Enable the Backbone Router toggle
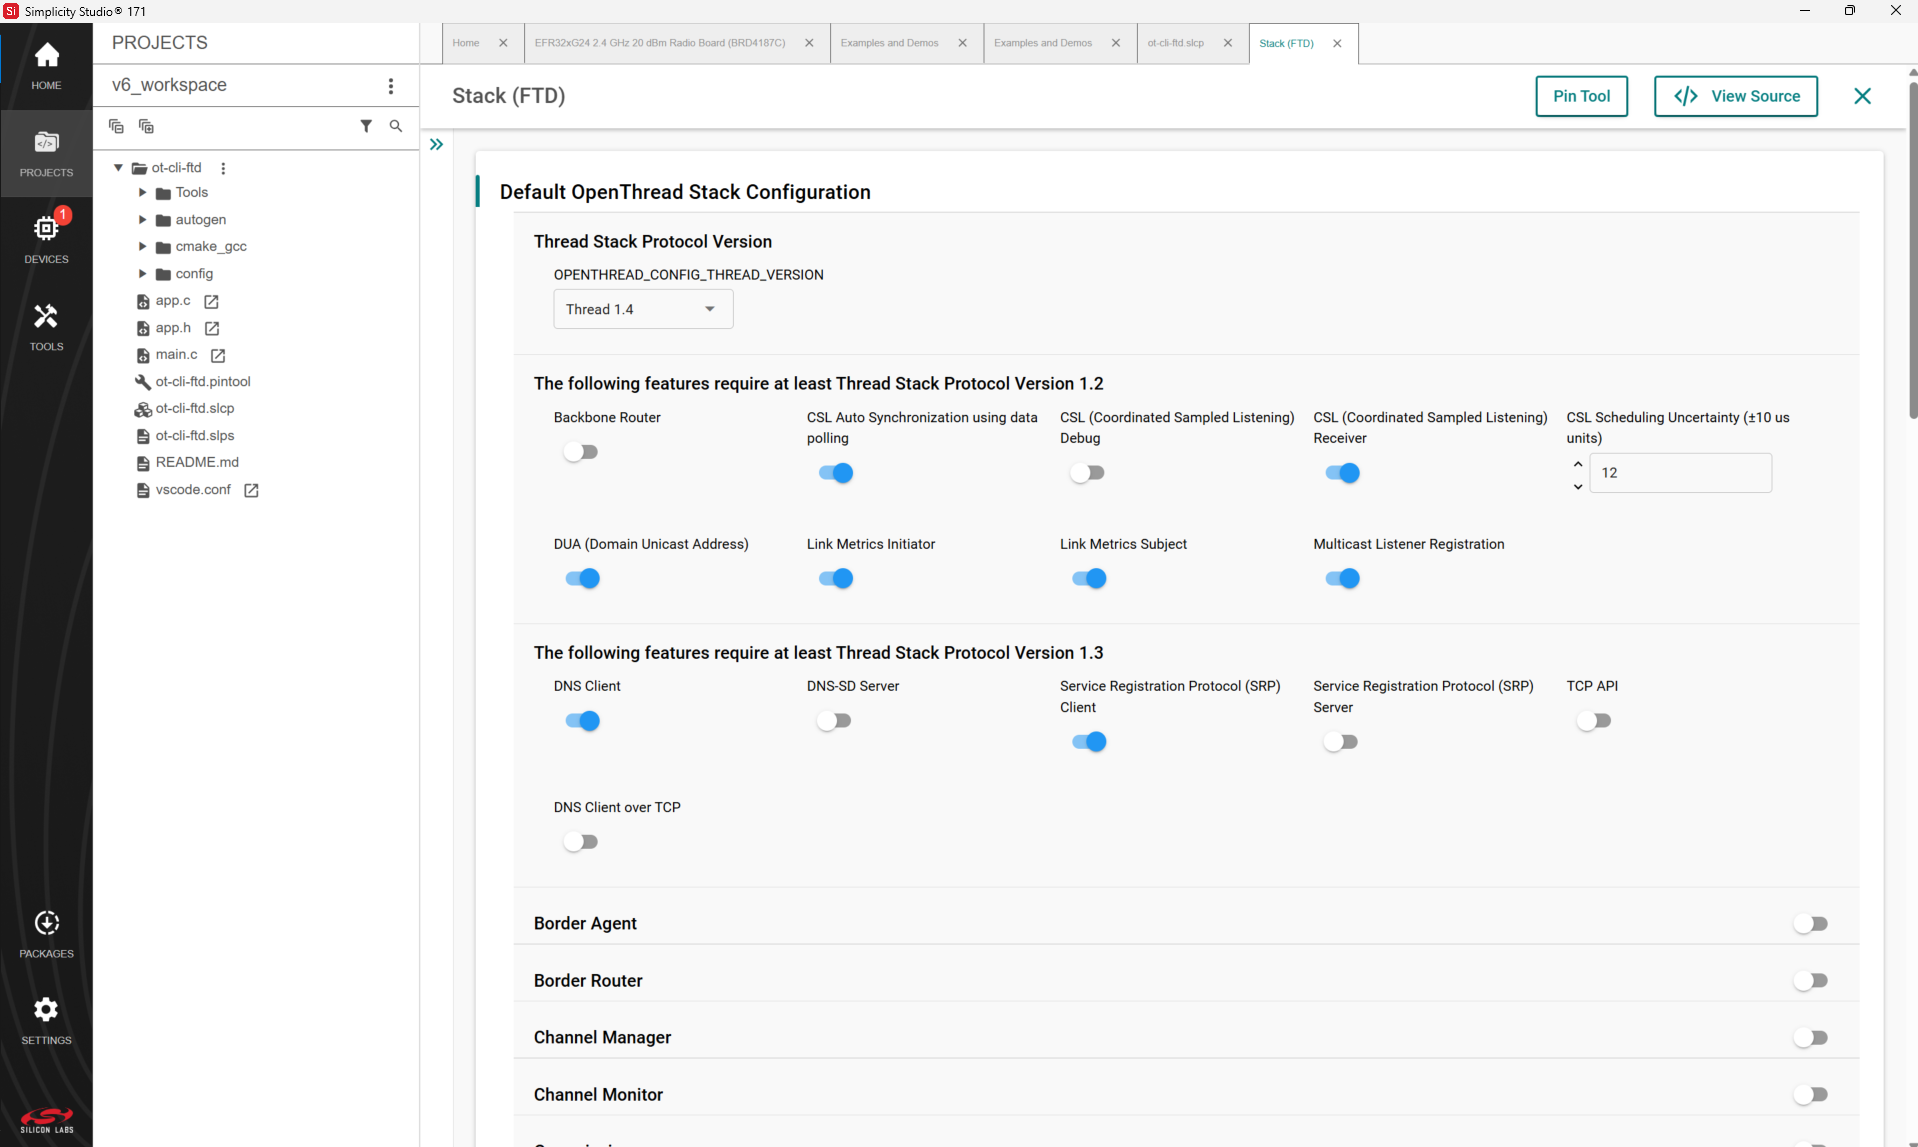The height and width of the screenshot is (1147, 1918). 581,451
